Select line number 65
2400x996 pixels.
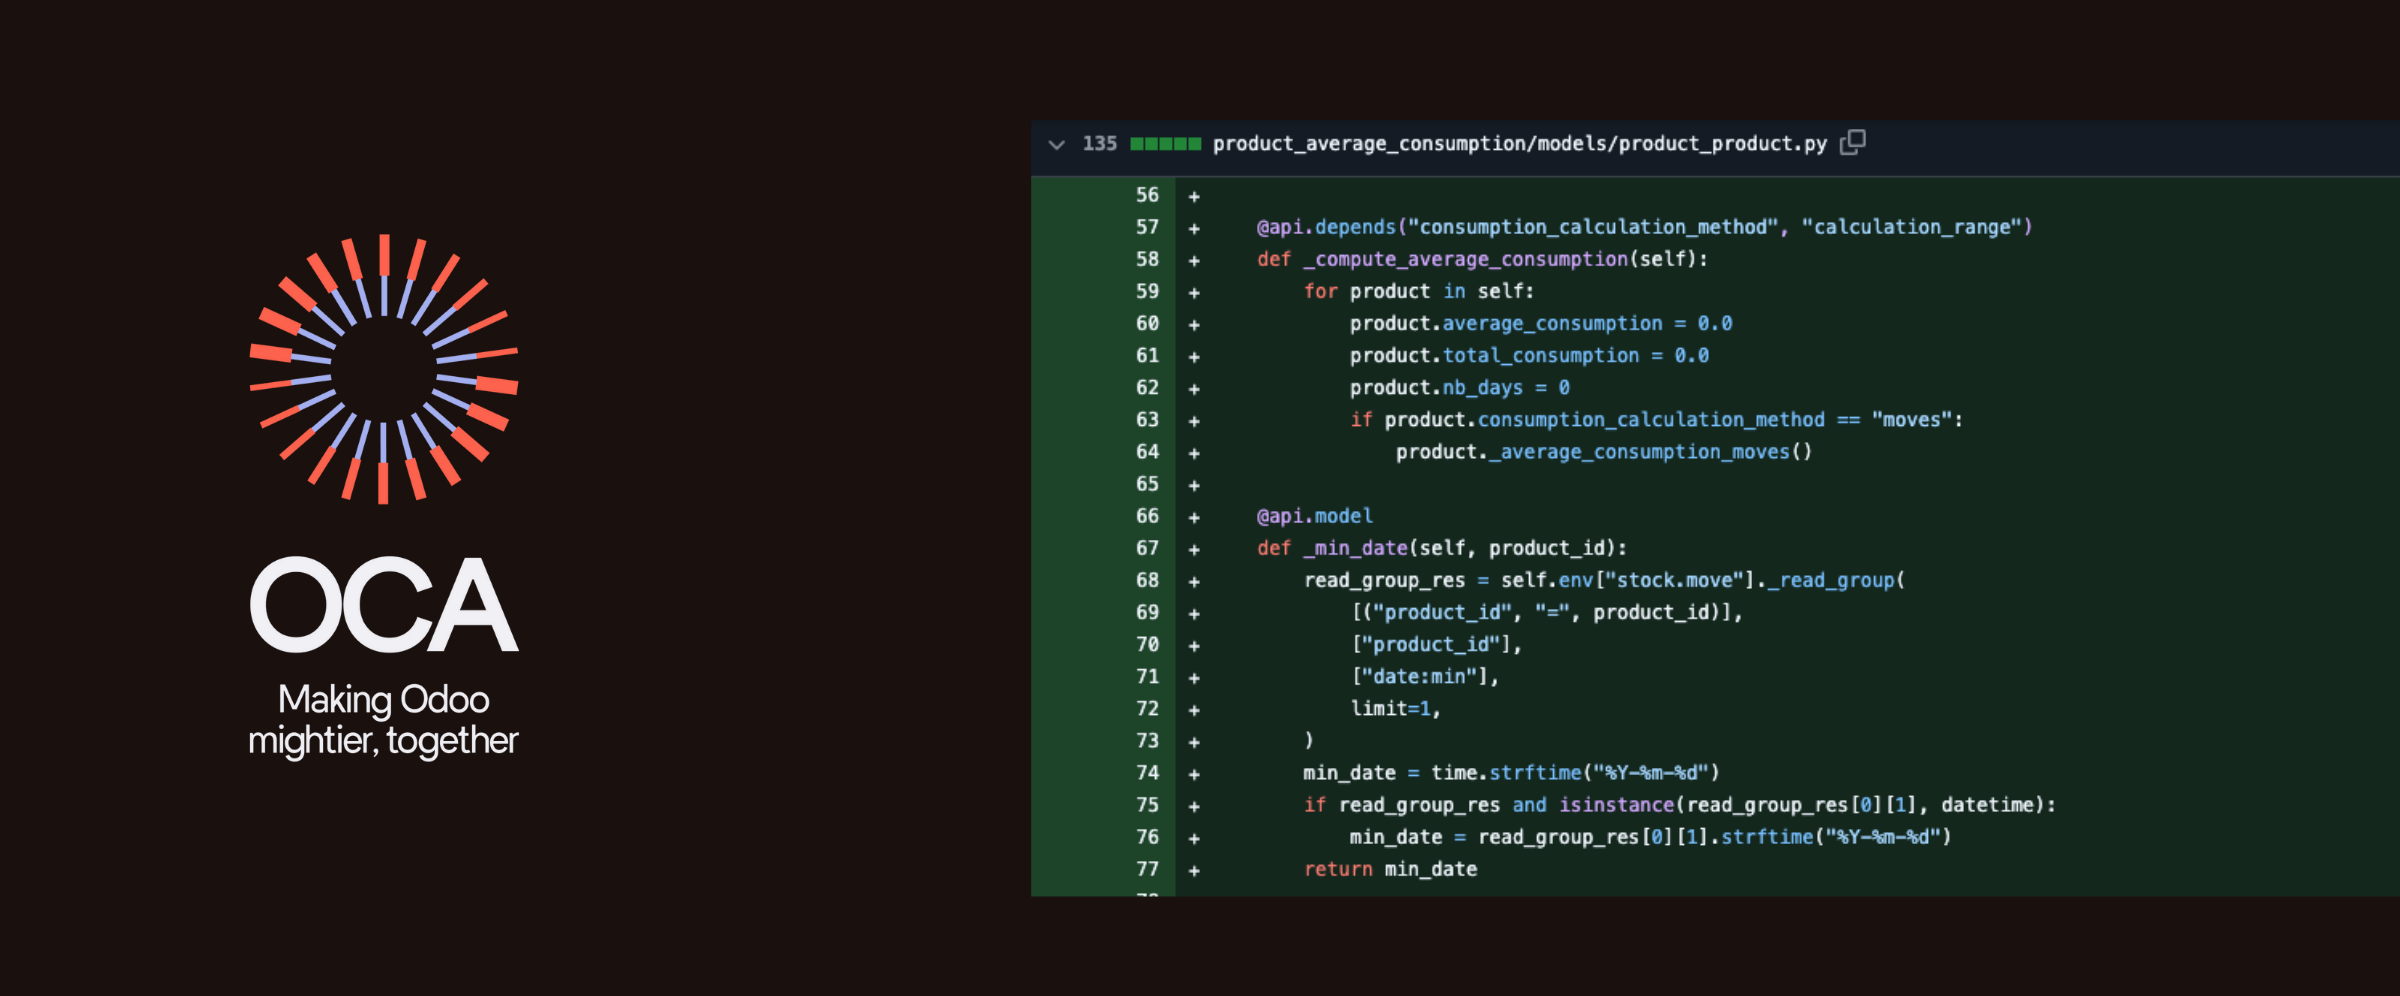[1147, 484]
